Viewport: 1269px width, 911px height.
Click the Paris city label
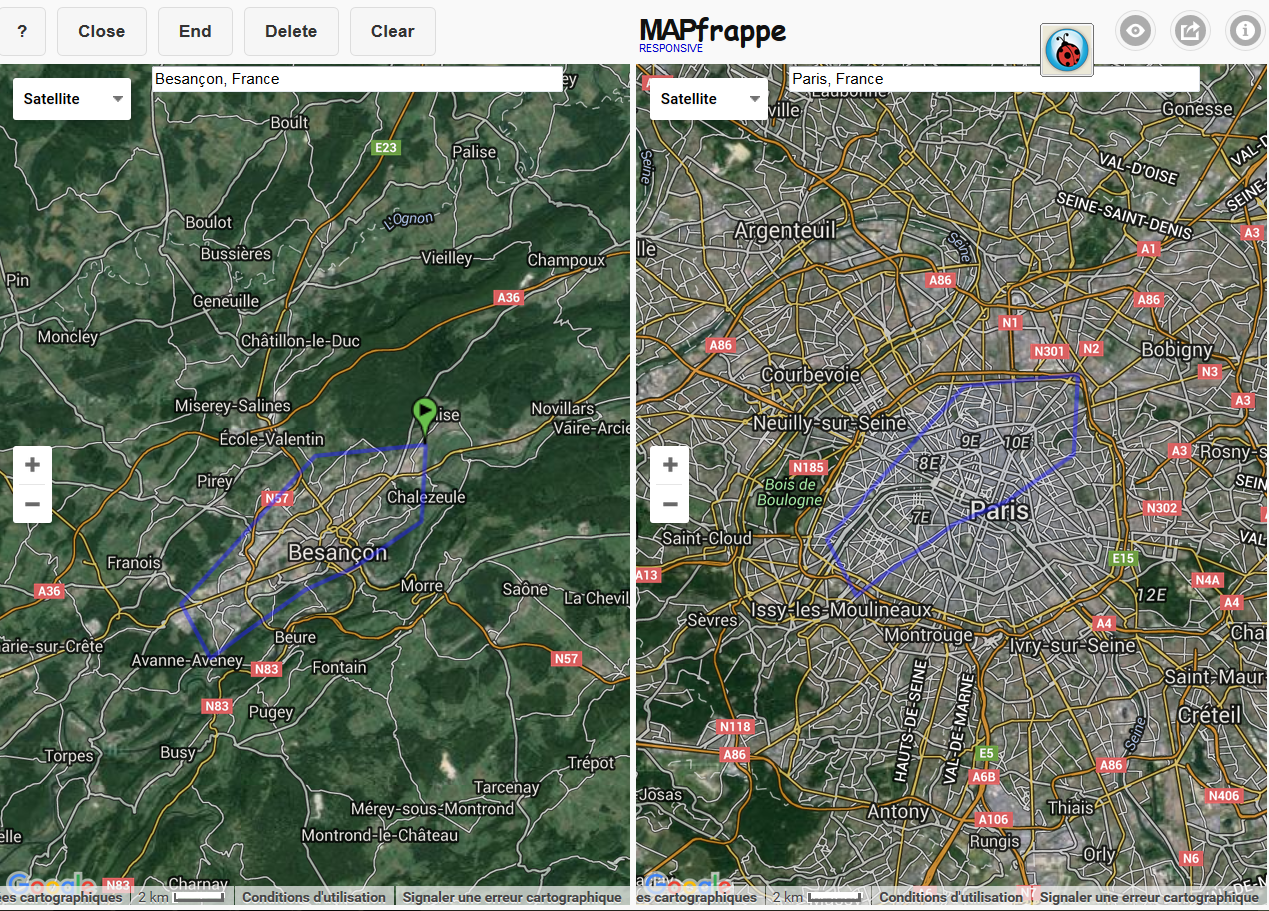click(999, 511)
